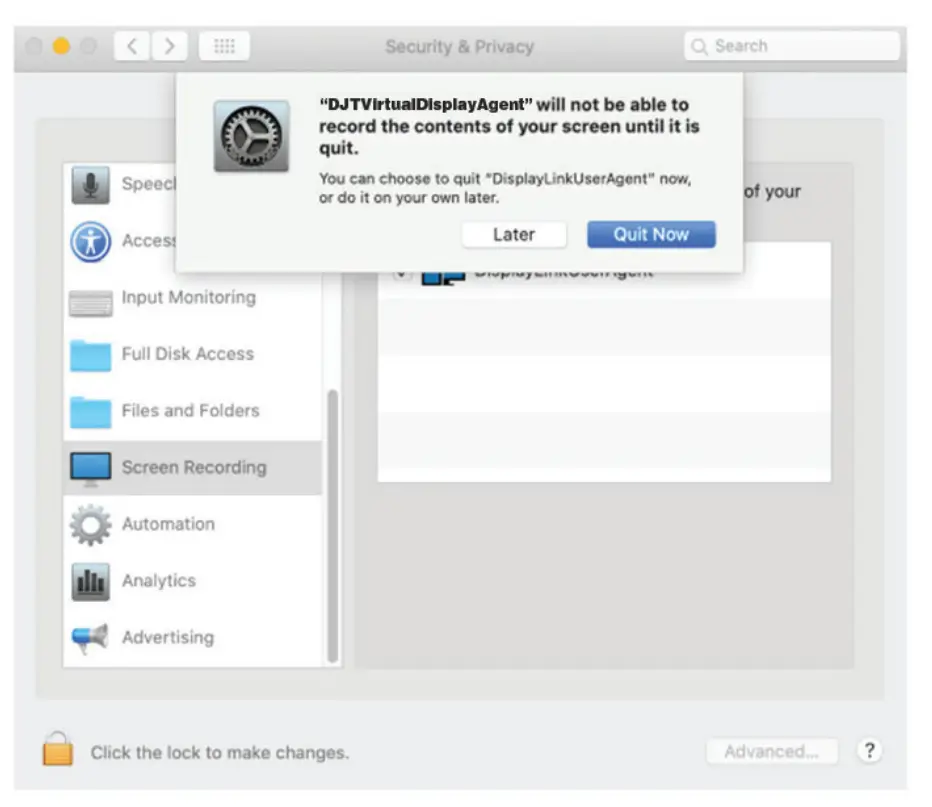Select the Advertising megaphone icon
Screen dimensions: 932x807
click(90, 637)
